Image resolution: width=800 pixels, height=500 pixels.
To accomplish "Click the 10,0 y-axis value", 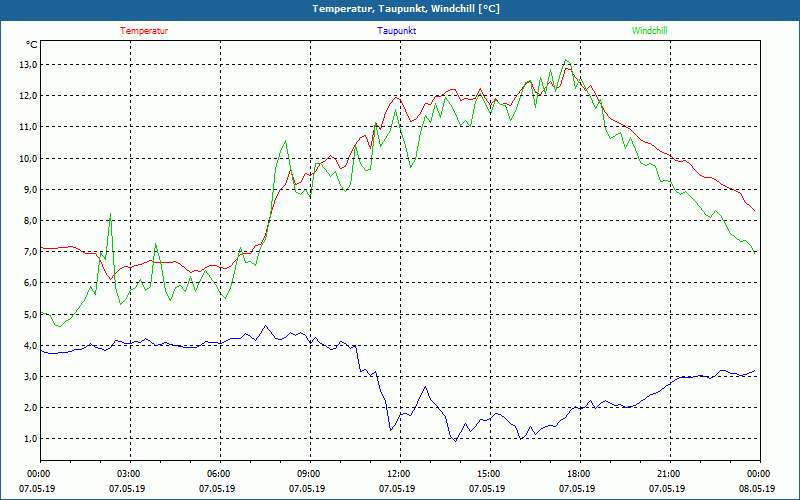I will click(x=29, y=158).
